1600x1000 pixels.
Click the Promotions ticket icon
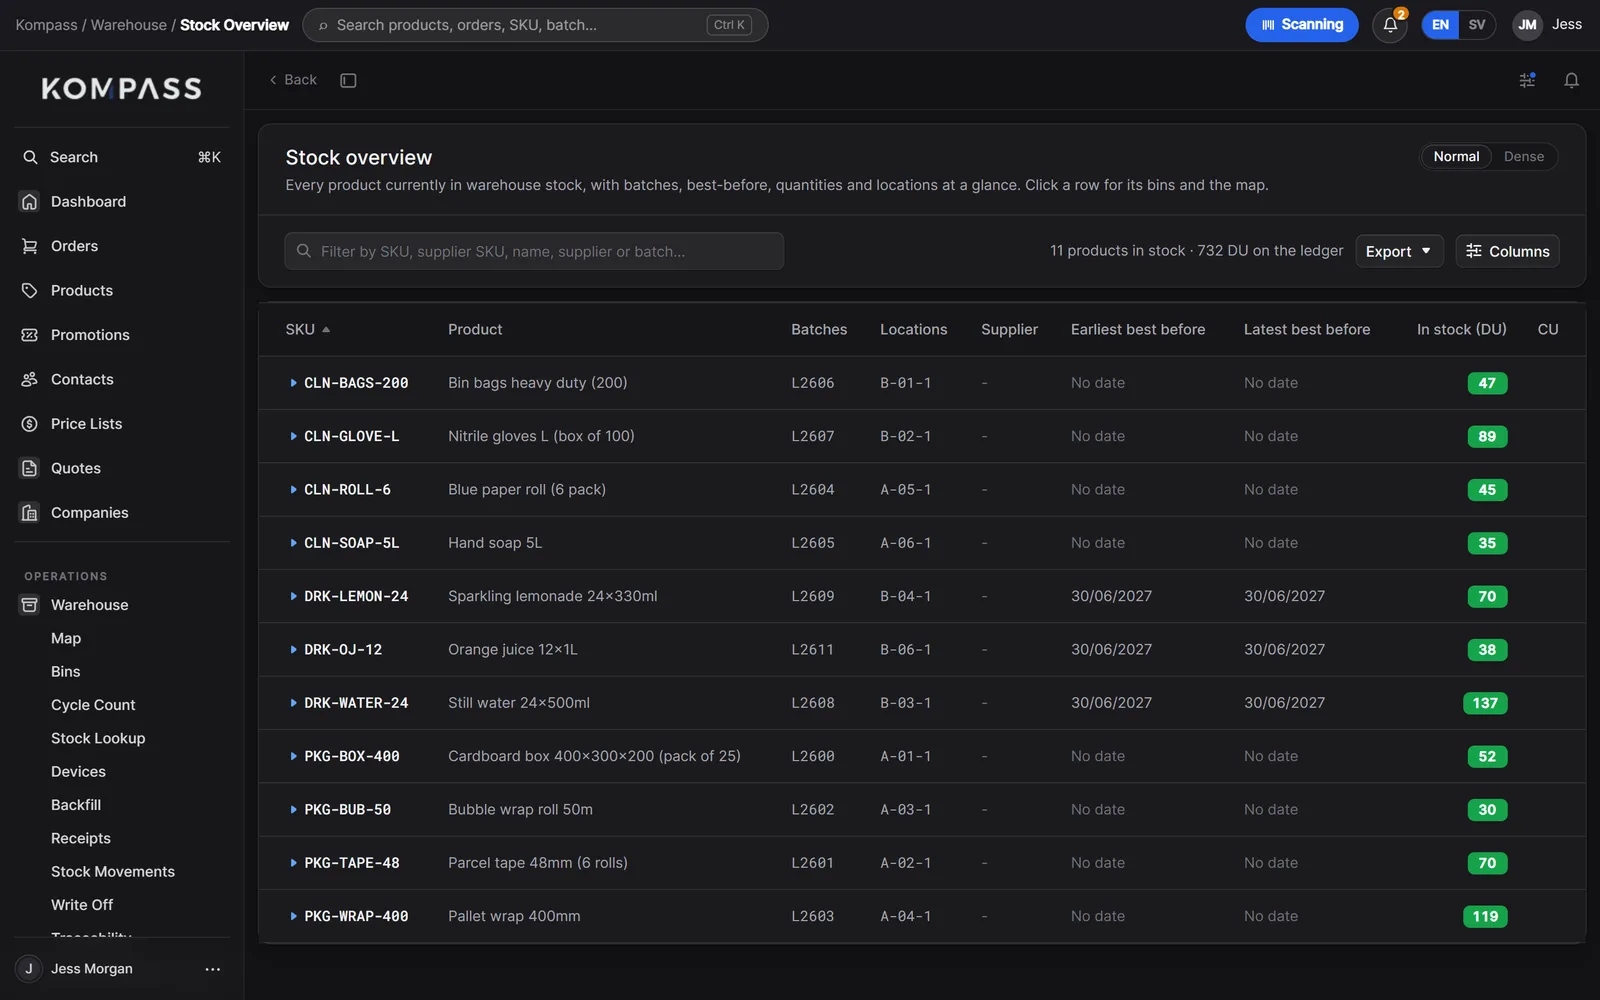tap(30, 335)
